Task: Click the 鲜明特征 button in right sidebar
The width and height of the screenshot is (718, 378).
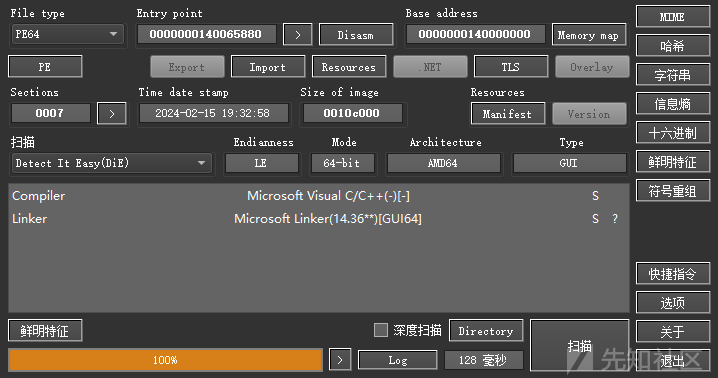Action: [x=673, y=162]
